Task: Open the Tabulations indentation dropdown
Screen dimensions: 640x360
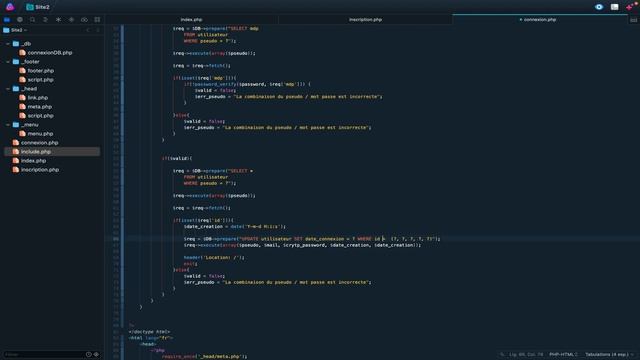Action: coord(609,354)
